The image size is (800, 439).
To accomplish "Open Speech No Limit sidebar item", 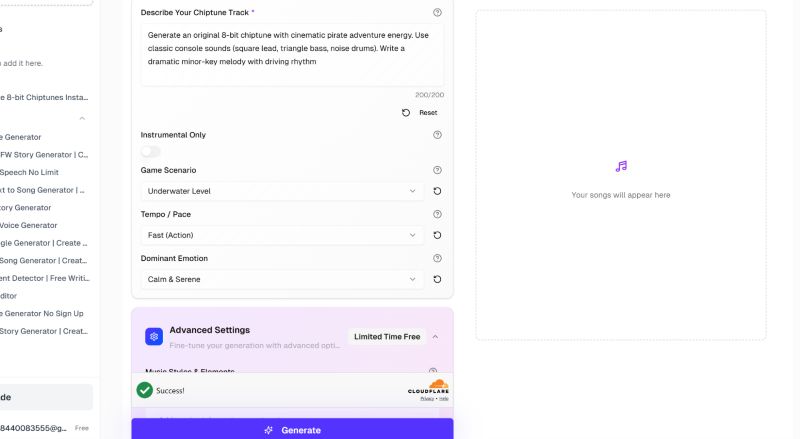I will coord(30,172).
